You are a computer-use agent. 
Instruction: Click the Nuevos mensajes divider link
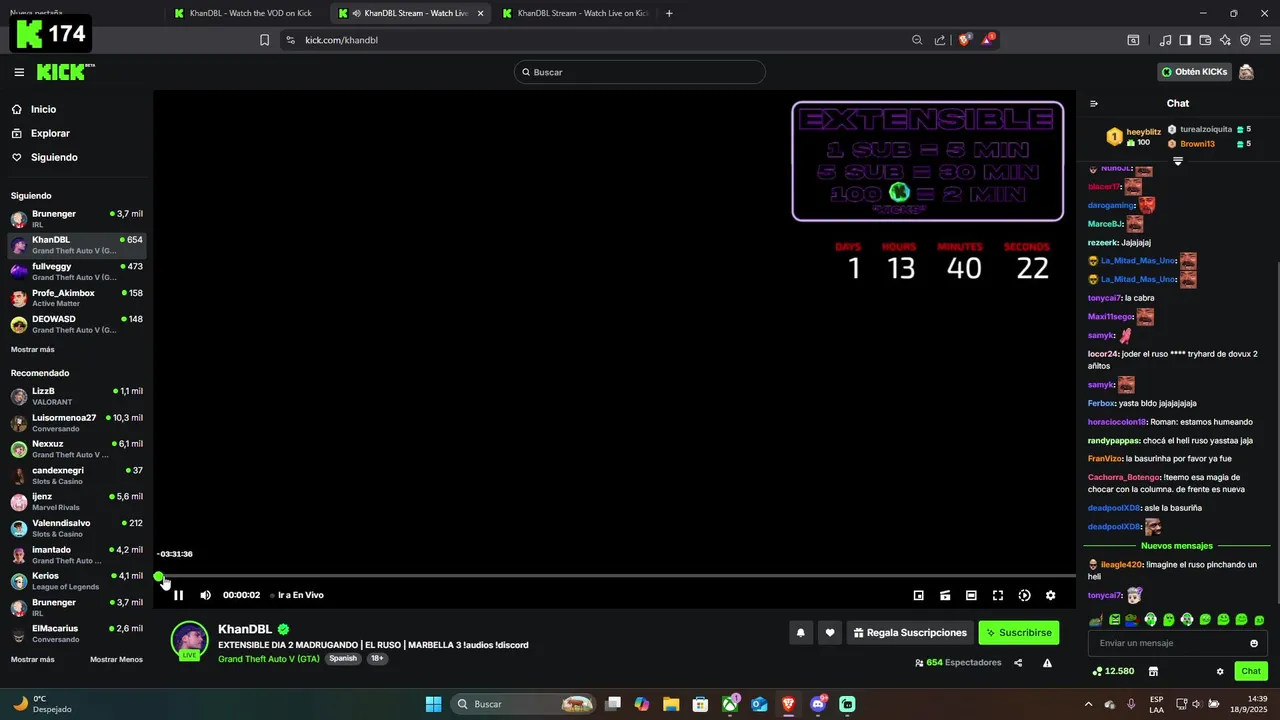pos(1177,546)
